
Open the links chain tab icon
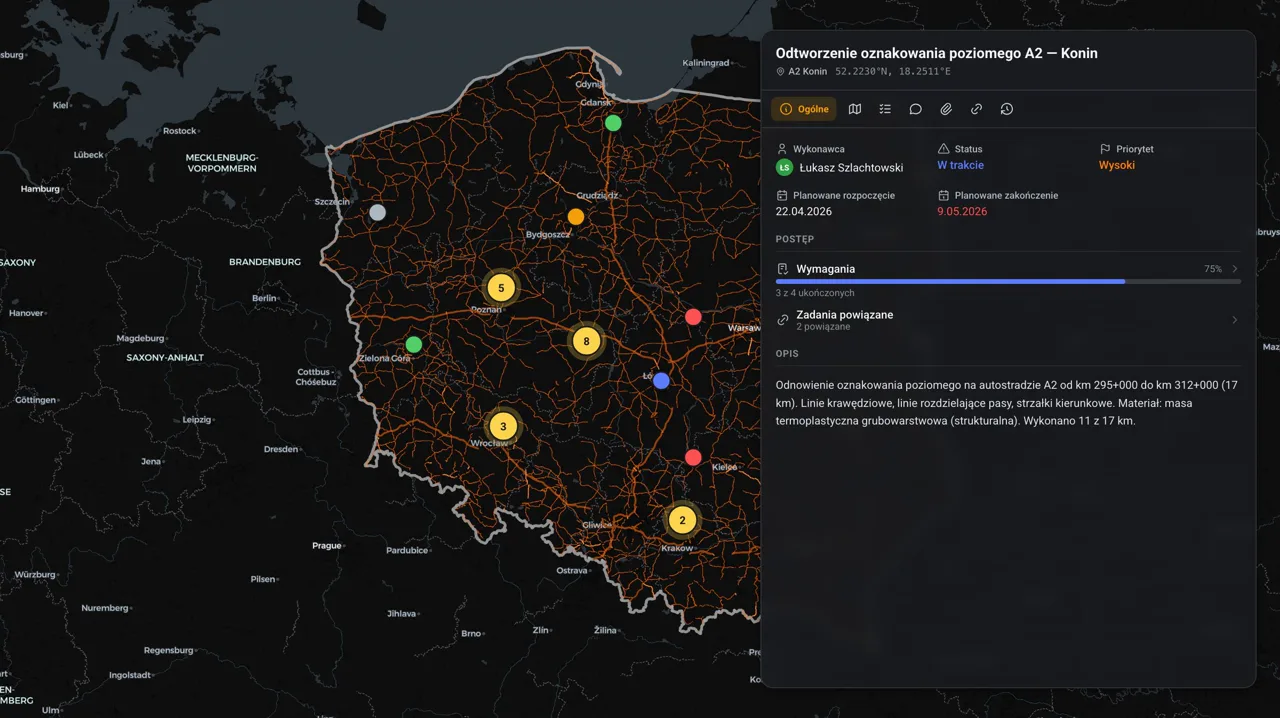976,109
